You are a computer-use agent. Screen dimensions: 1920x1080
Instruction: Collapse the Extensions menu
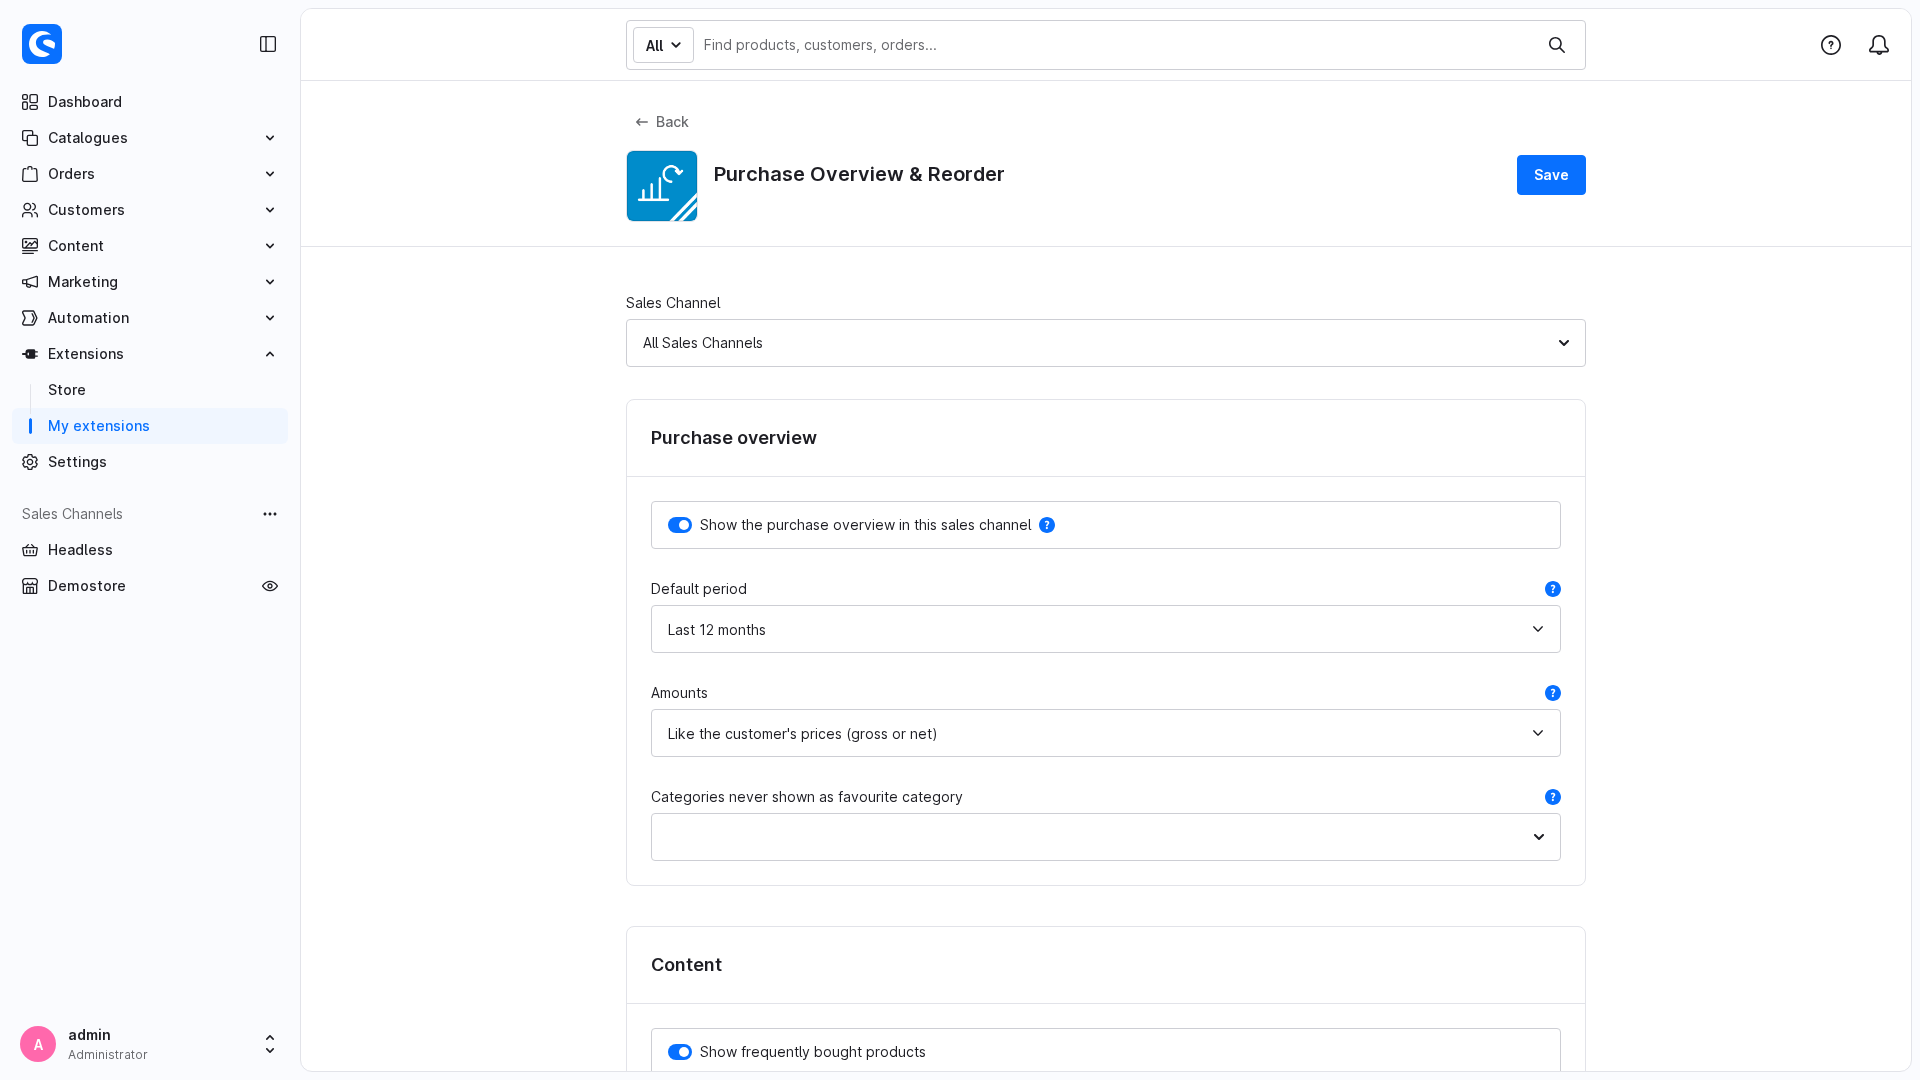point(150,354)
